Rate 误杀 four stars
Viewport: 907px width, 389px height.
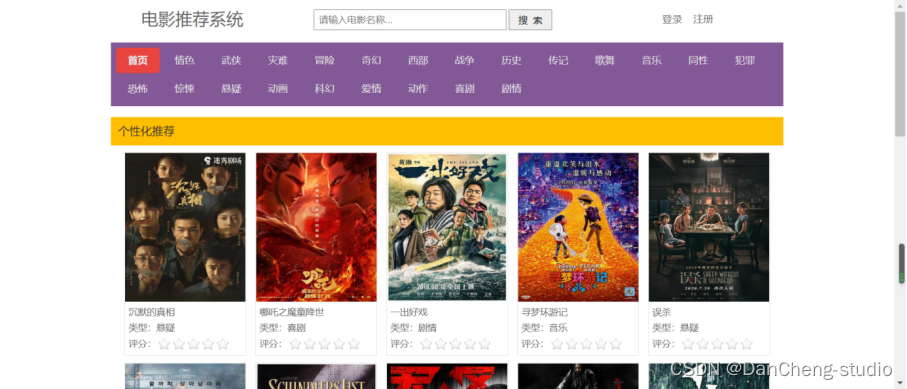tap(732, 344)
